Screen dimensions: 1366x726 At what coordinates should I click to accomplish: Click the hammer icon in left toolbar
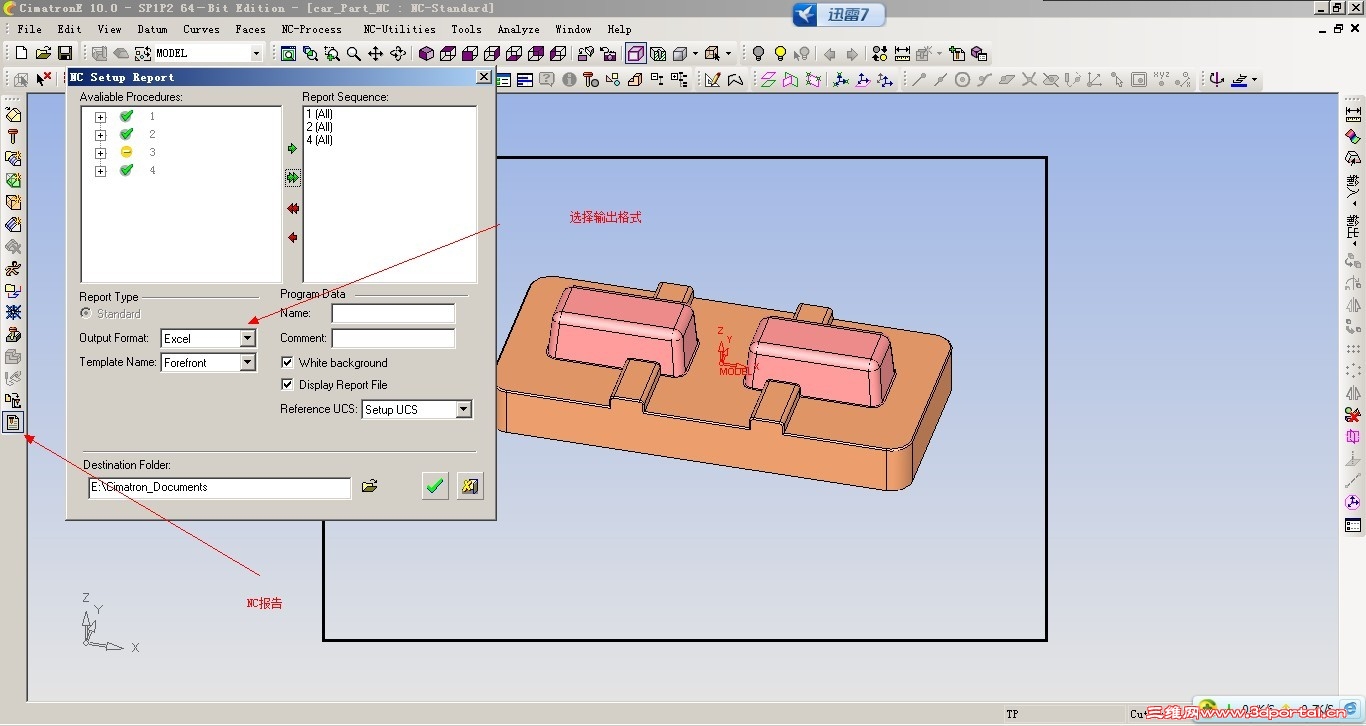coord(13,136)
